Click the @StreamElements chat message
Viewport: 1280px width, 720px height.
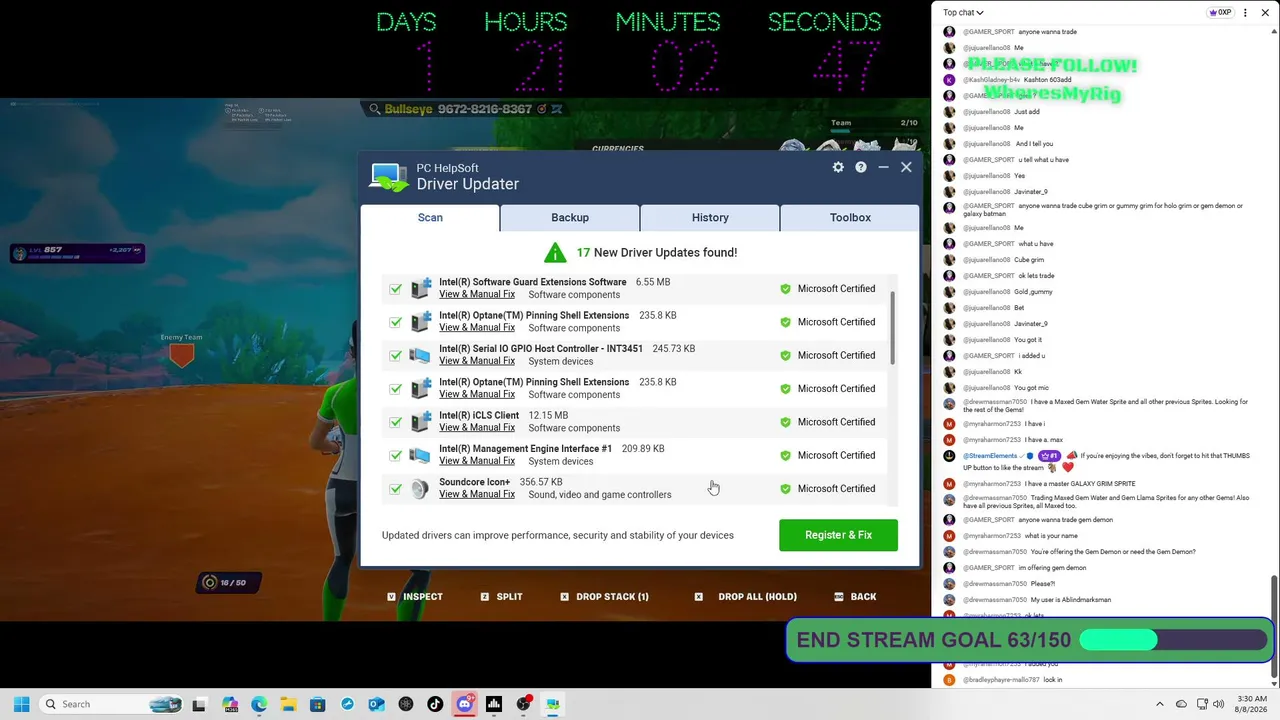[x=1106, y=461]
